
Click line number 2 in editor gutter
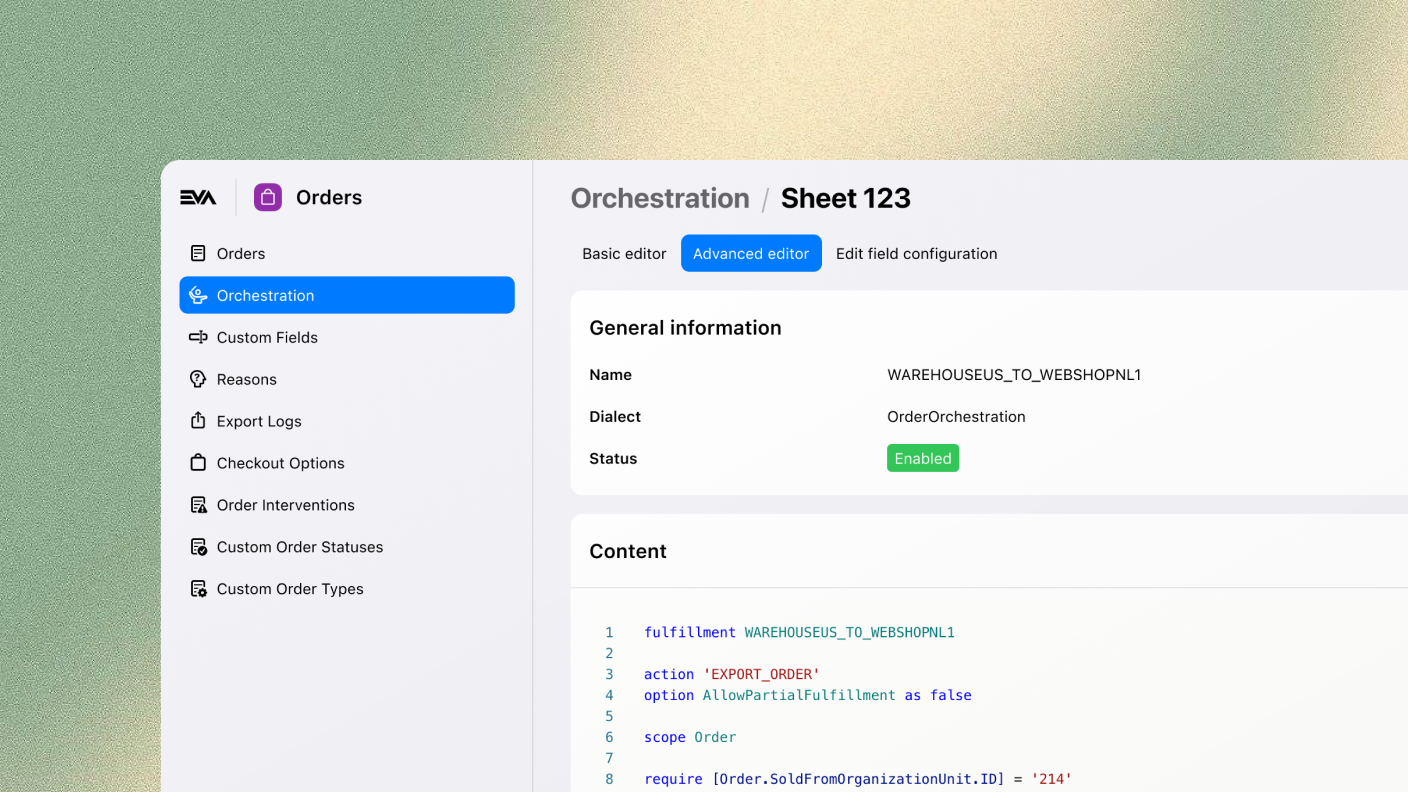pos(609,654)
